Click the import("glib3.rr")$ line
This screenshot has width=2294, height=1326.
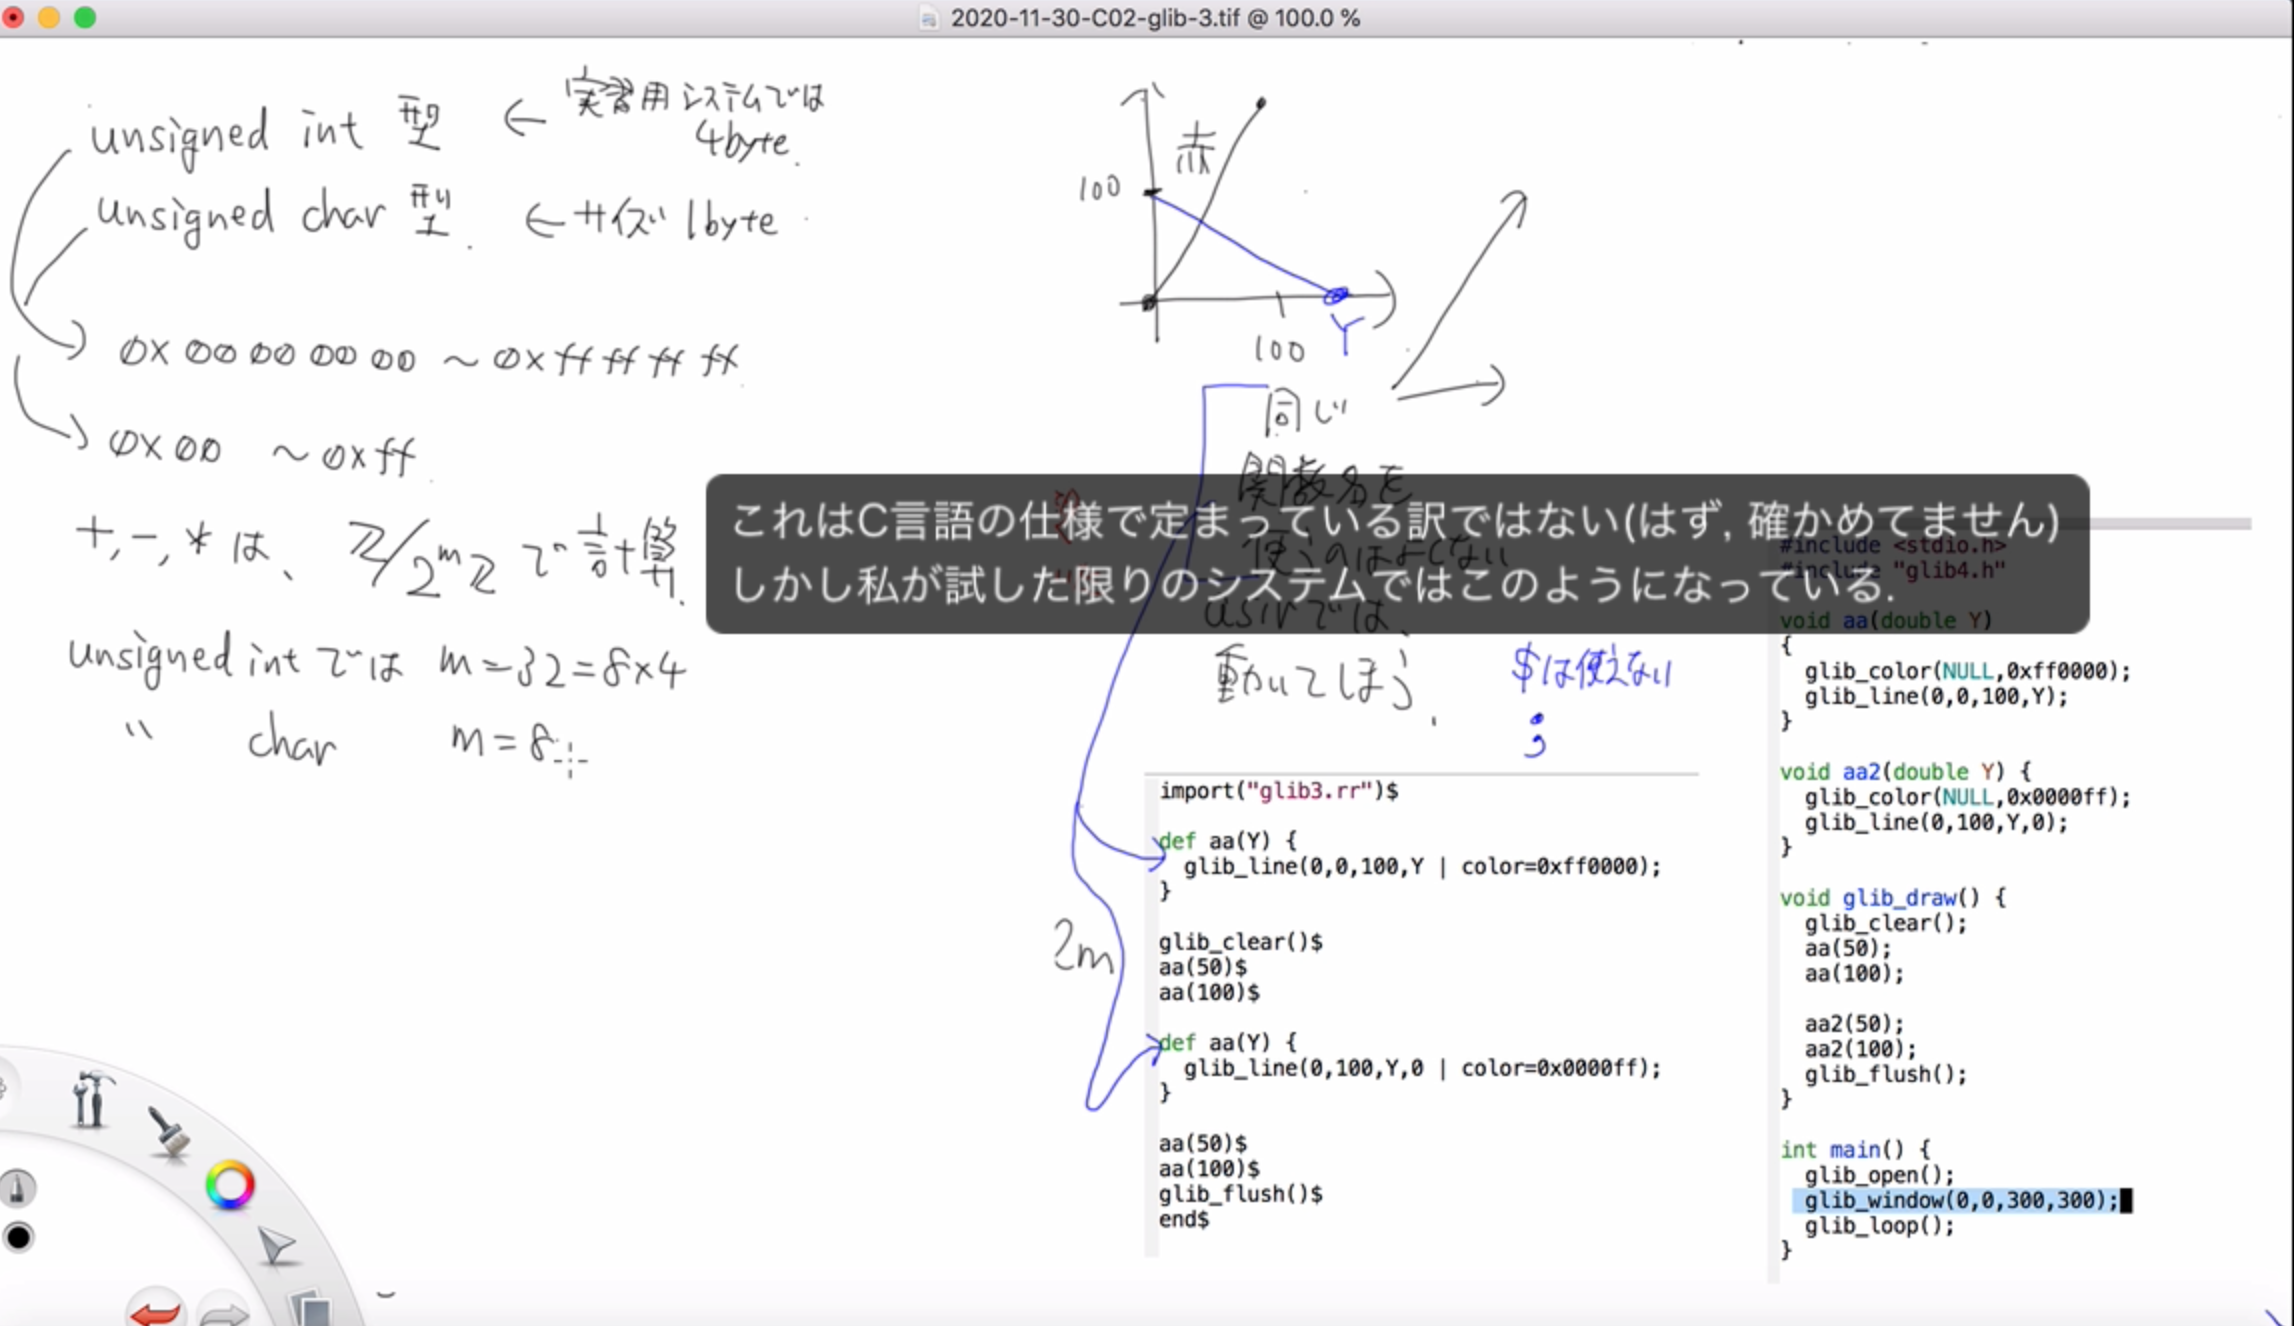tap(1279, 791)
